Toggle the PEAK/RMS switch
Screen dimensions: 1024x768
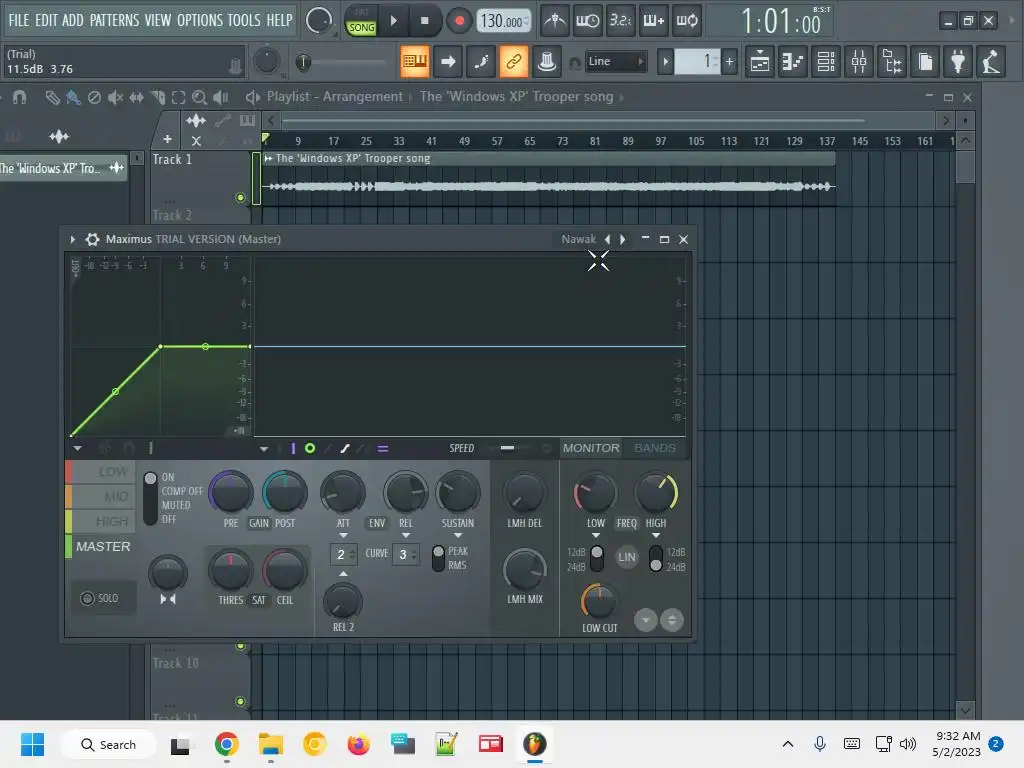(x=438, y=558)
